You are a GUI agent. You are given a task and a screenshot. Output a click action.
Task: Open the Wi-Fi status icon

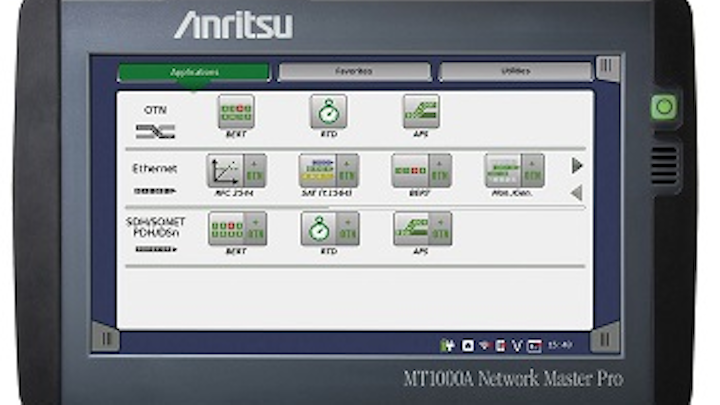coord(484,345)
